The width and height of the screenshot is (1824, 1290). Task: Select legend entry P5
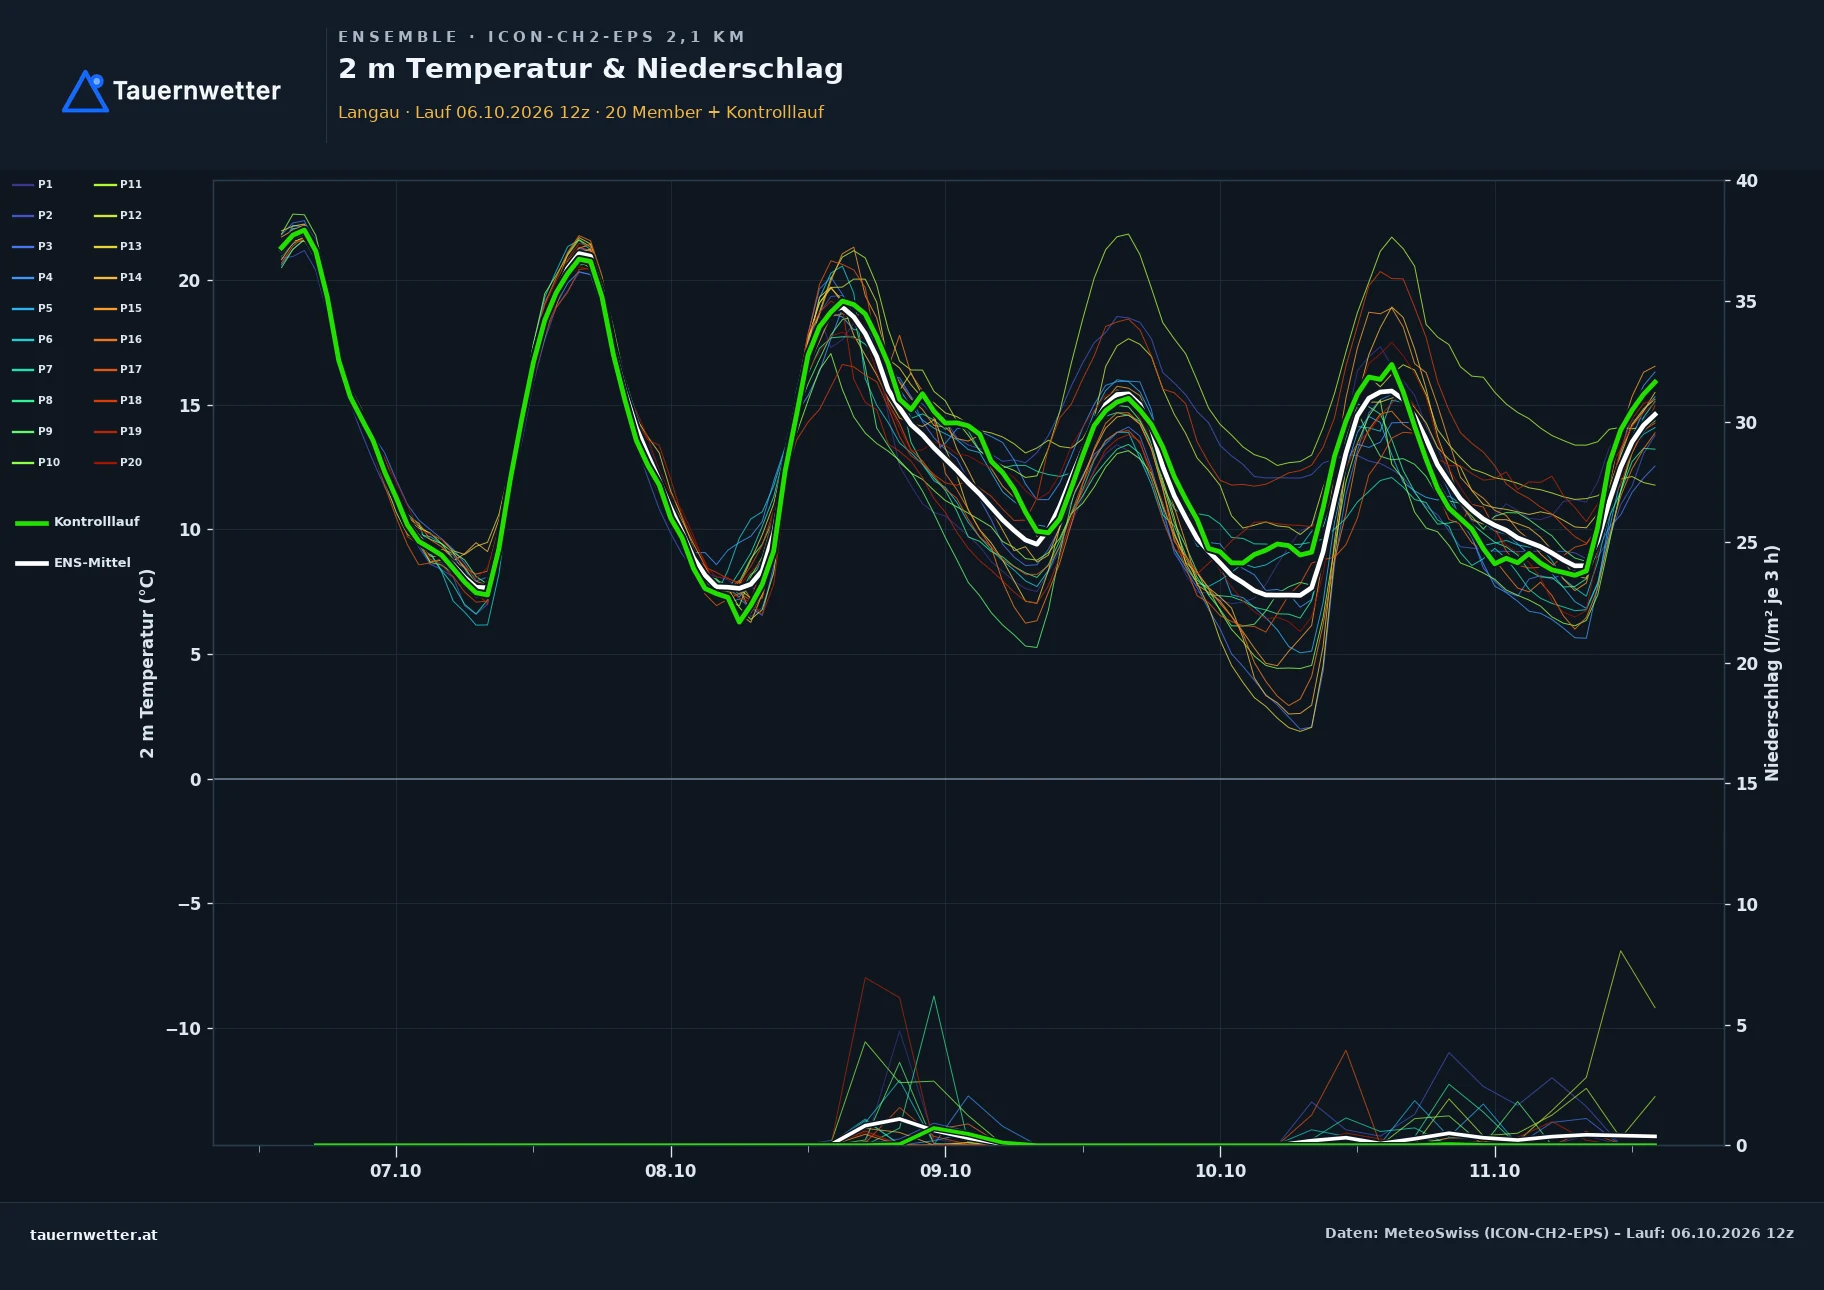(x=33, y=308)
